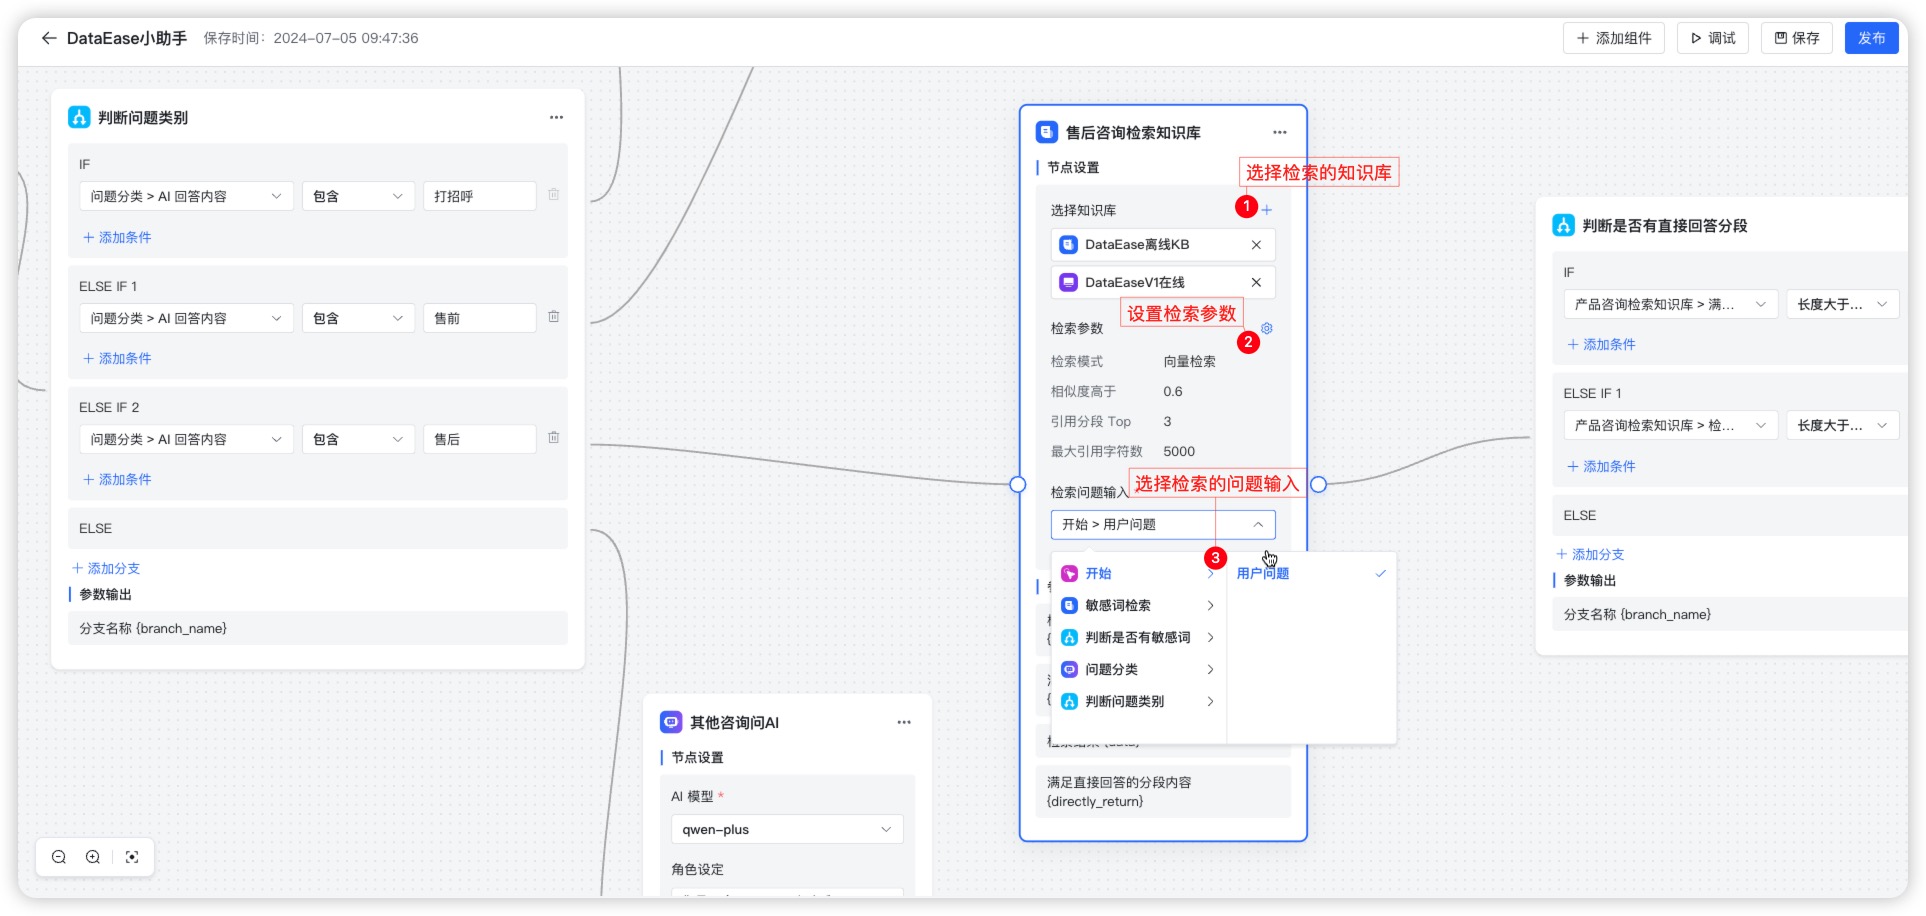Image resolution: width=1926 pixels, height=916 pixels.
Task: Click the 售前 condition value input field
Action: click(x=479, y=317)
